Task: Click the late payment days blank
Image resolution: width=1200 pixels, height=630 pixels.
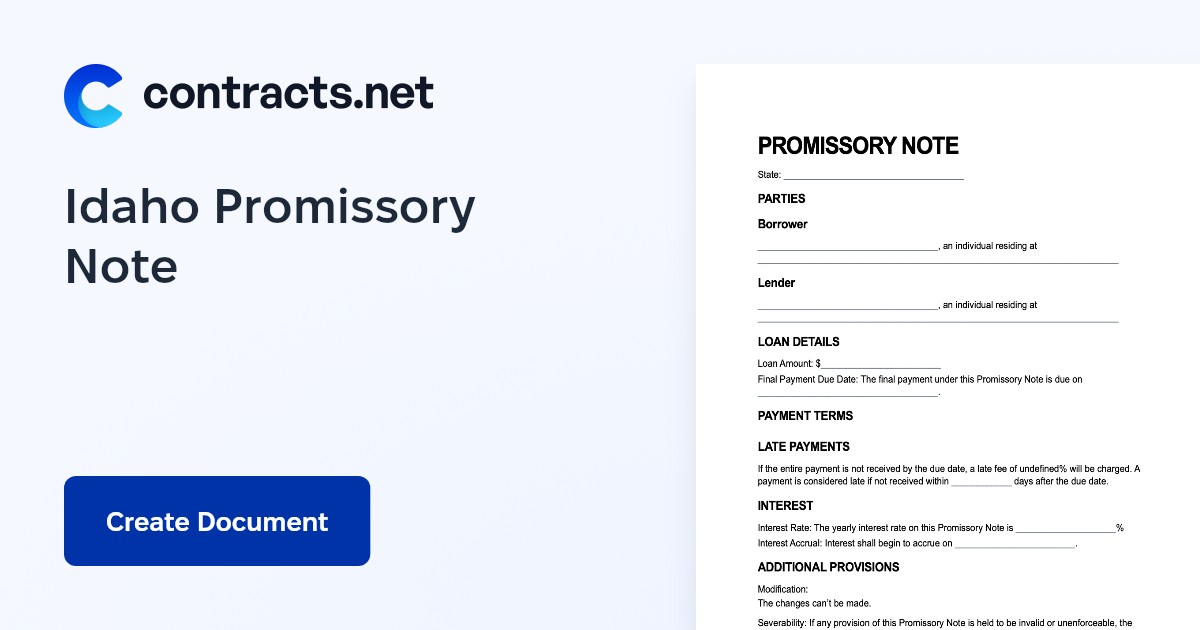Action: pos(981,483)
